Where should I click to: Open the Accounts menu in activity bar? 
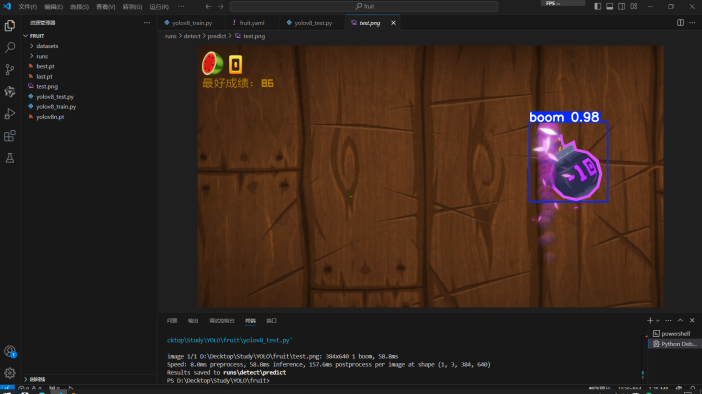click(10, 351)
